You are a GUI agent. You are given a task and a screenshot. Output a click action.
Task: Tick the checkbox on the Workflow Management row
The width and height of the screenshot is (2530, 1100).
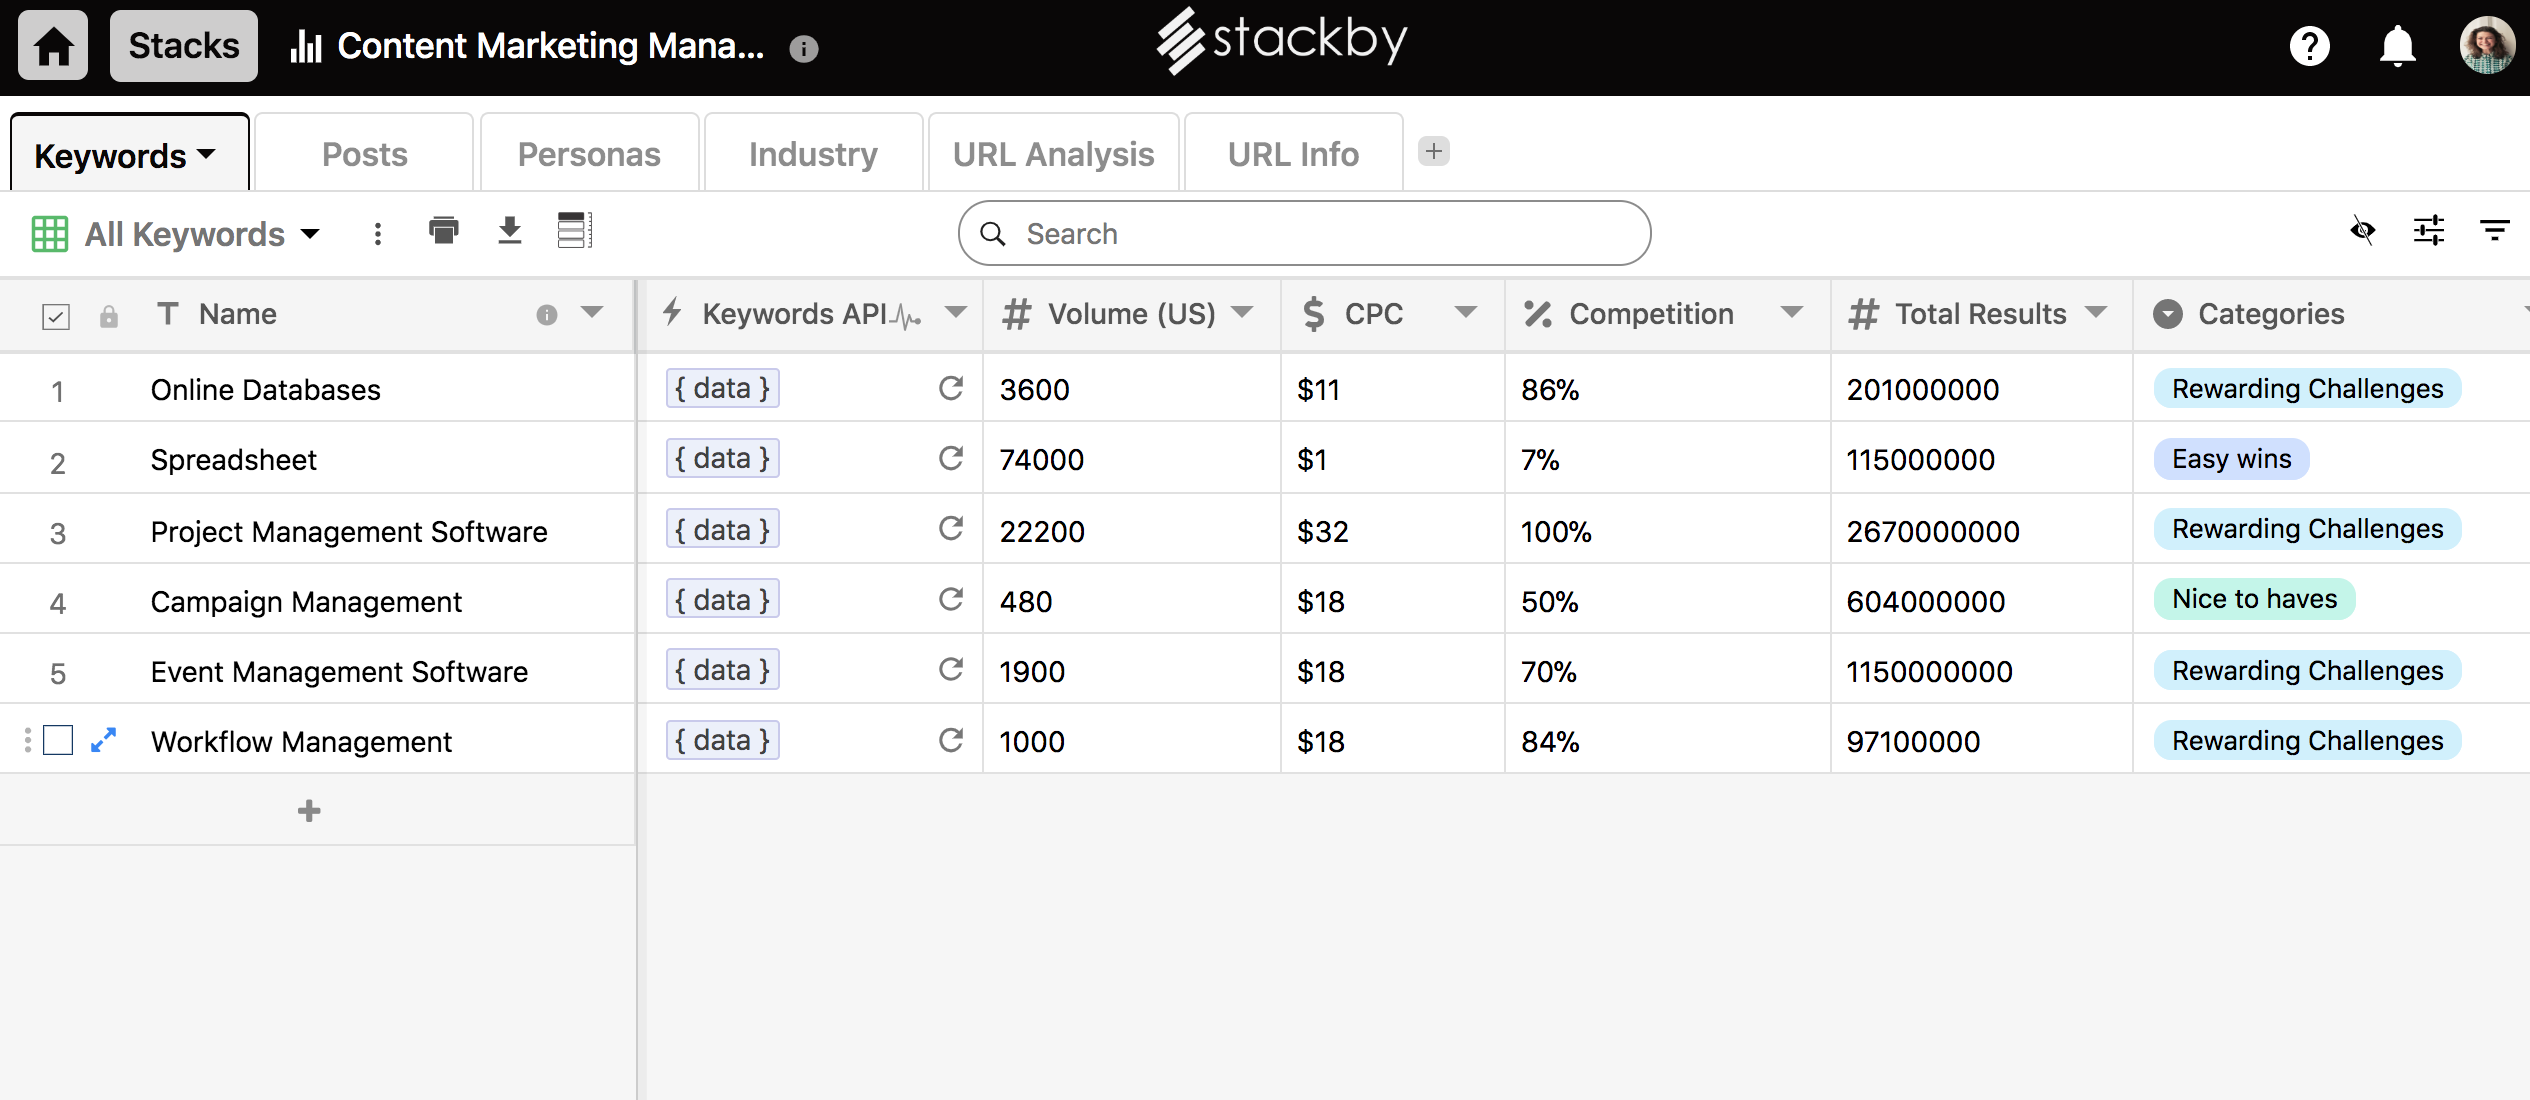(59, 741)
